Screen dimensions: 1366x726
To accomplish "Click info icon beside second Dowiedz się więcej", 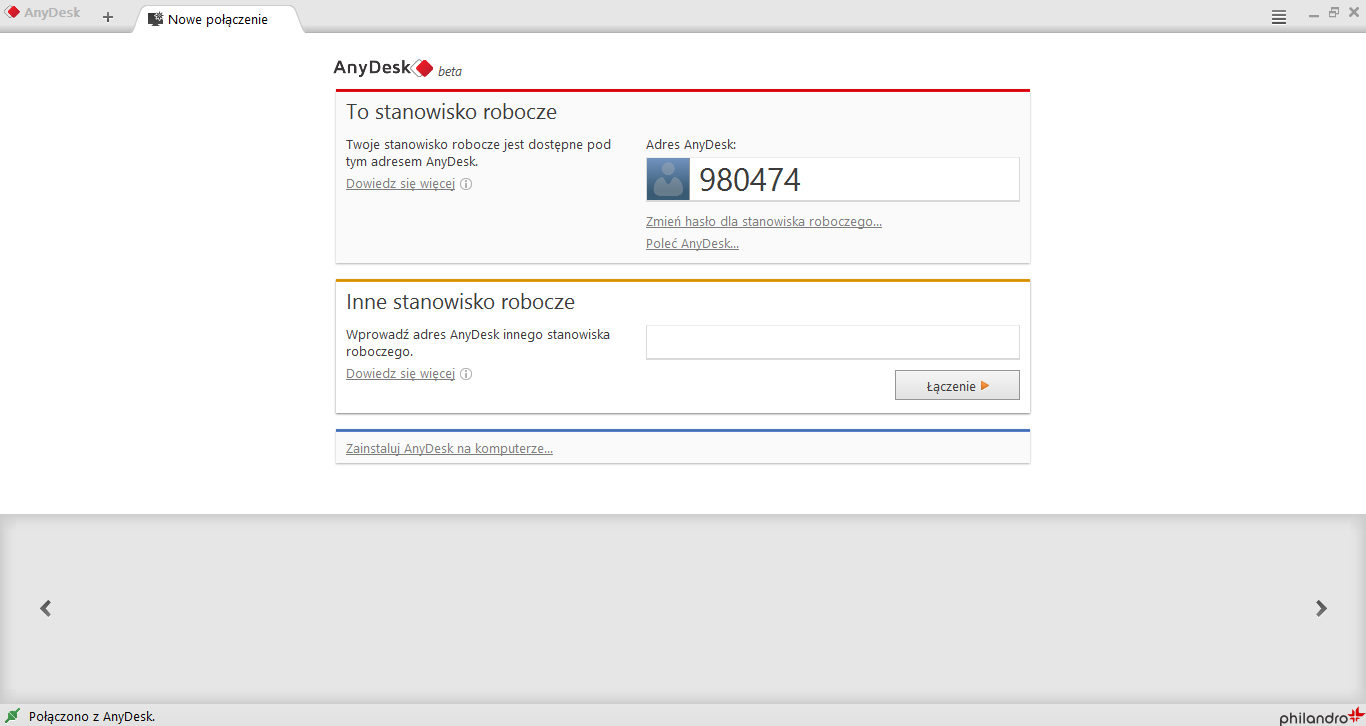I will click(x=466, y=374).
